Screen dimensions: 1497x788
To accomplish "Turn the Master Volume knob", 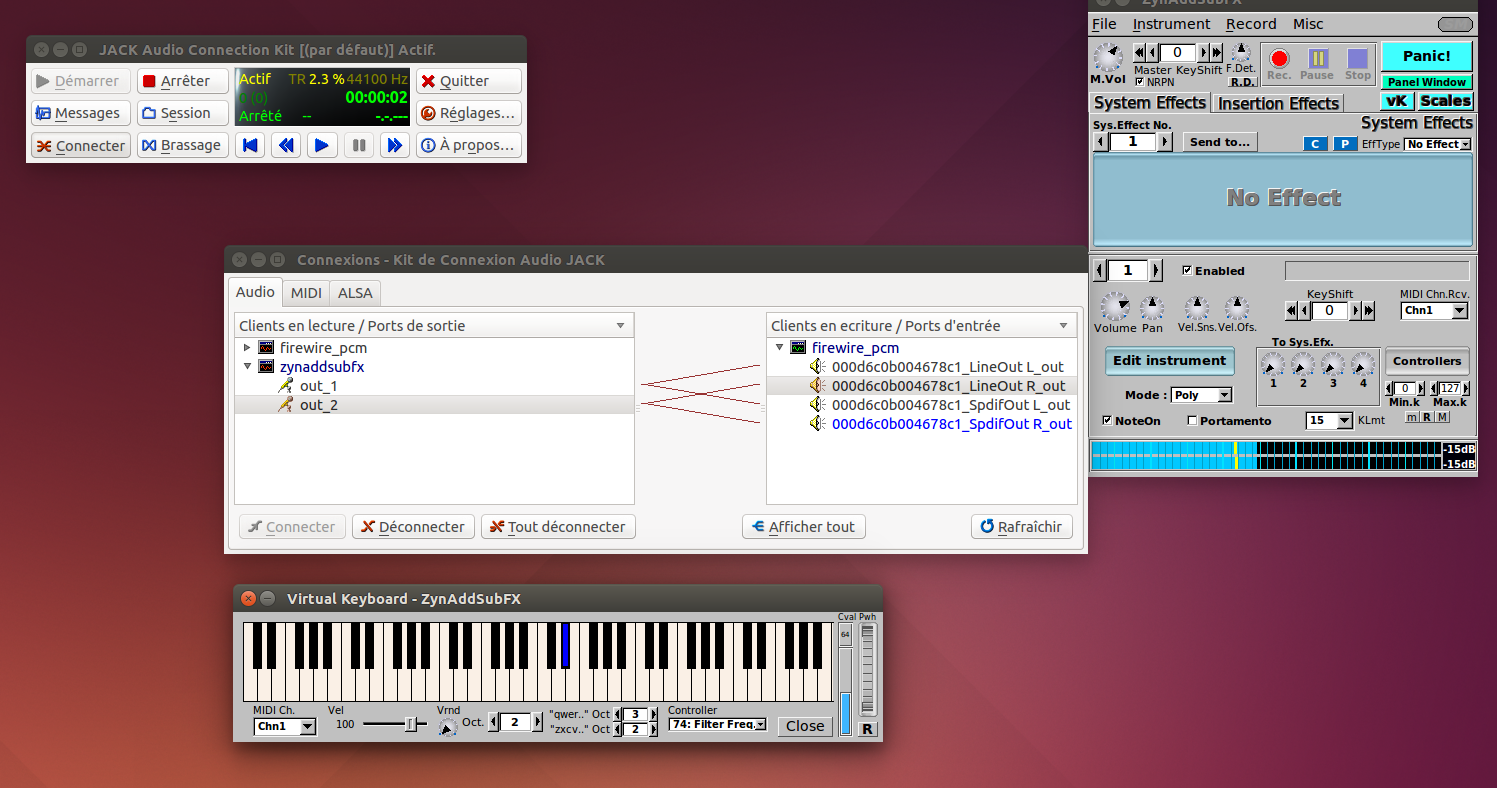I will click(x=1108, y=57).
